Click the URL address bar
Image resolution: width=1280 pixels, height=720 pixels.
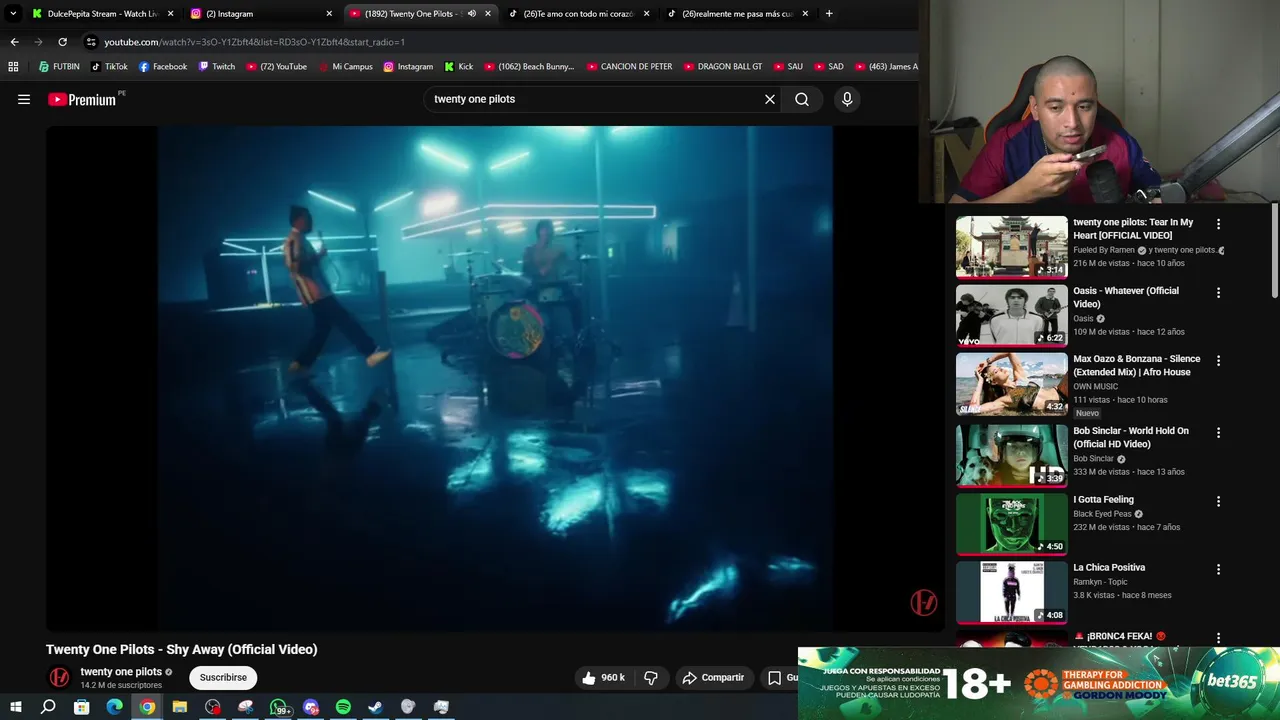click(x=500, y=42)
